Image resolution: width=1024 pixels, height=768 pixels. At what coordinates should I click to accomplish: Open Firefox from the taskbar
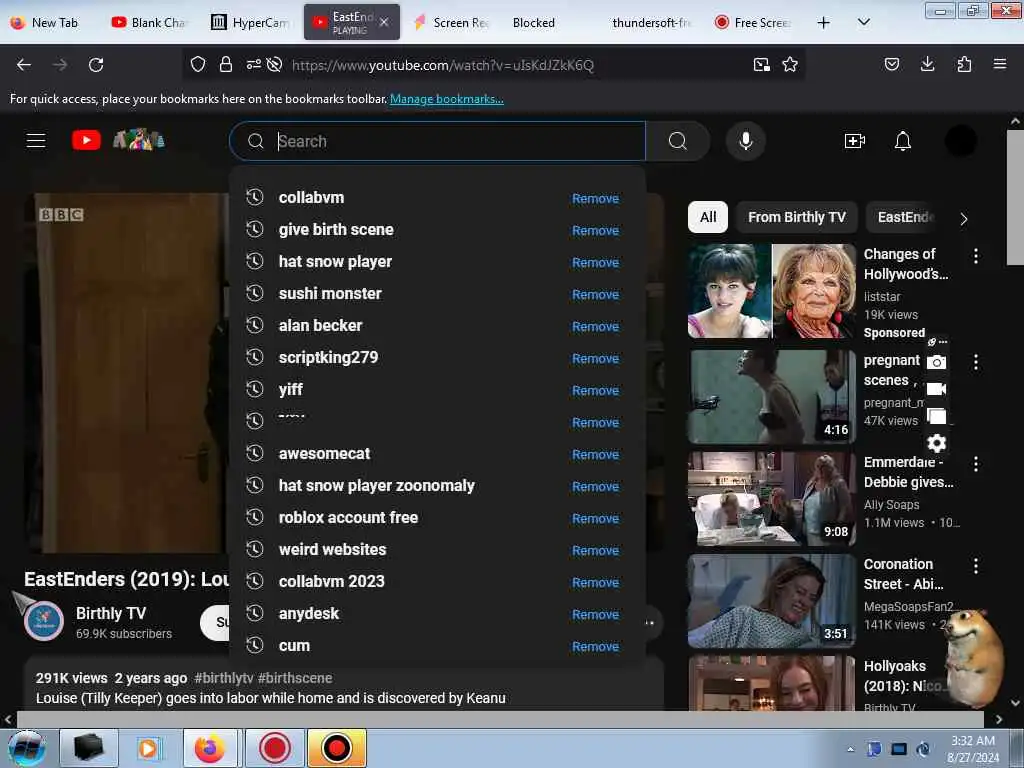210,748
